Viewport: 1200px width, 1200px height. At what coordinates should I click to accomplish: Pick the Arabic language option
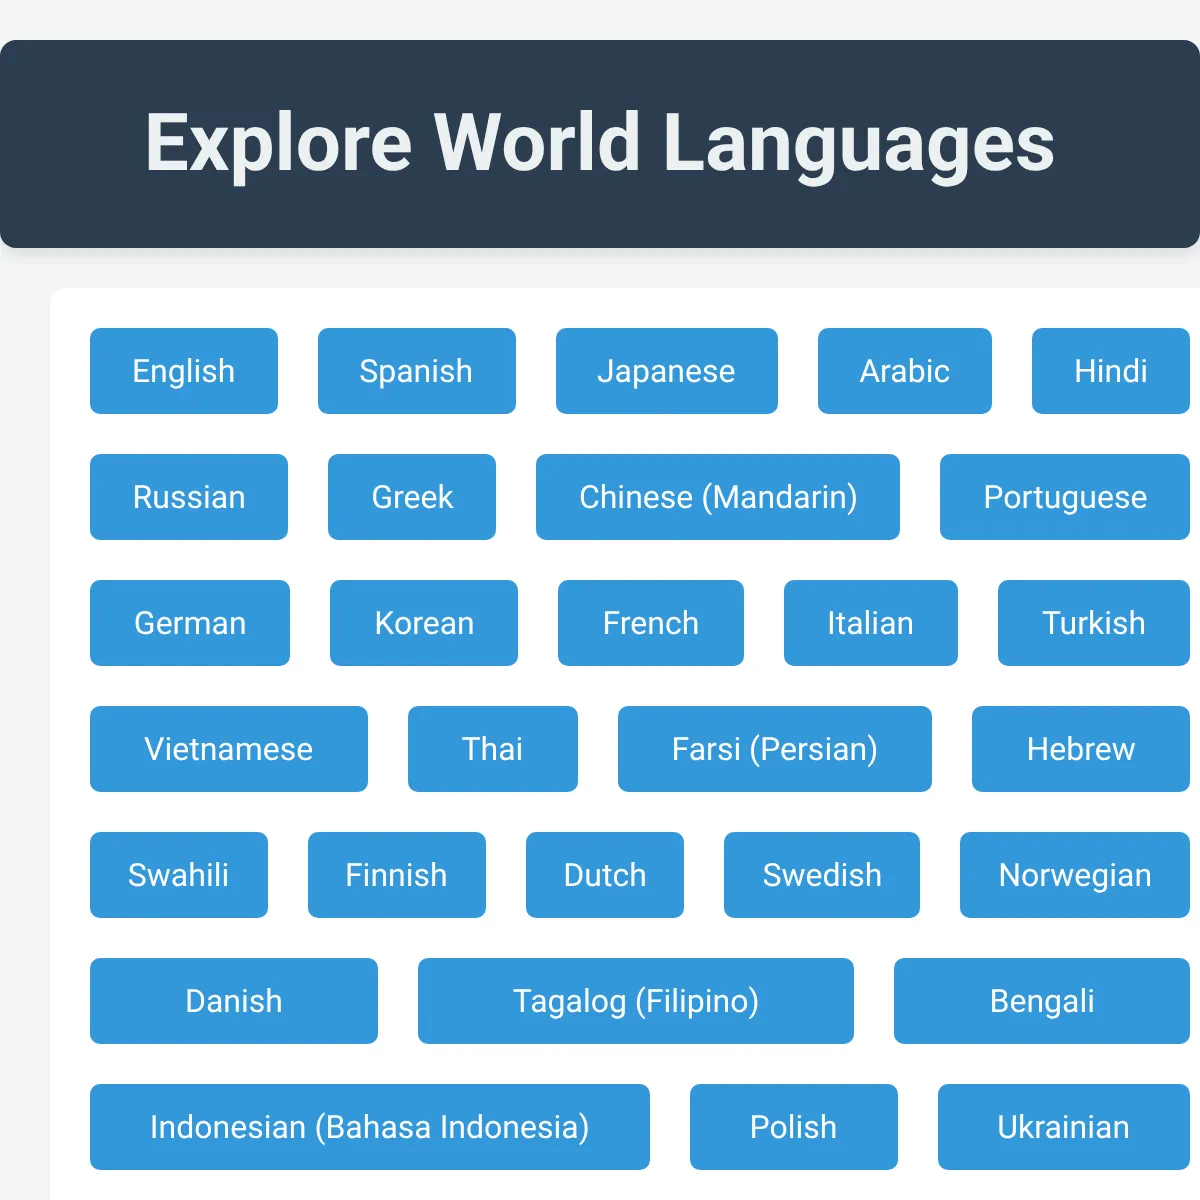pyautogui.click(x=905, y=371)
